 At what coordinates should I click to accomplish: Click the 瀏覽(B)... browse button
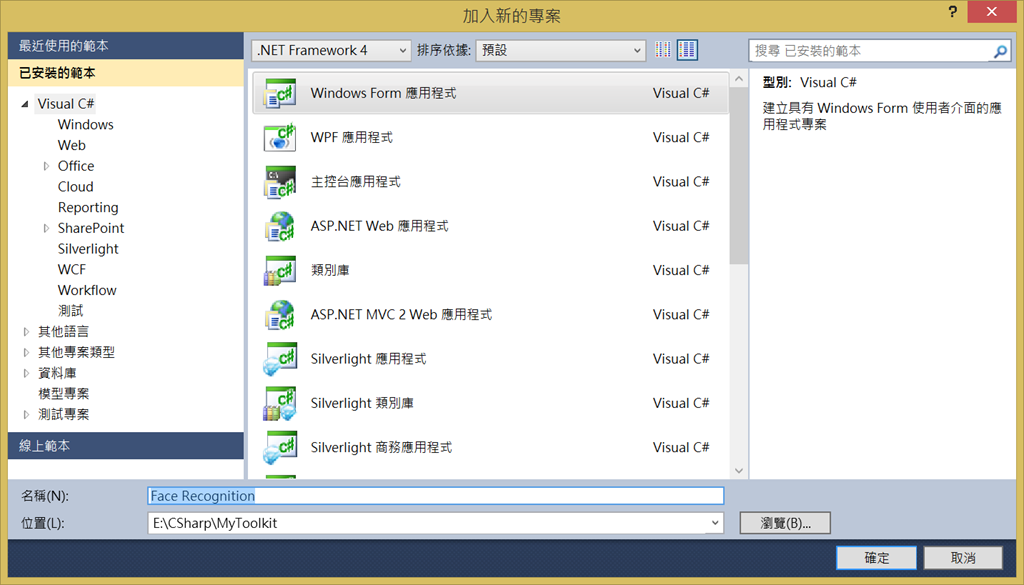[785, 523]
